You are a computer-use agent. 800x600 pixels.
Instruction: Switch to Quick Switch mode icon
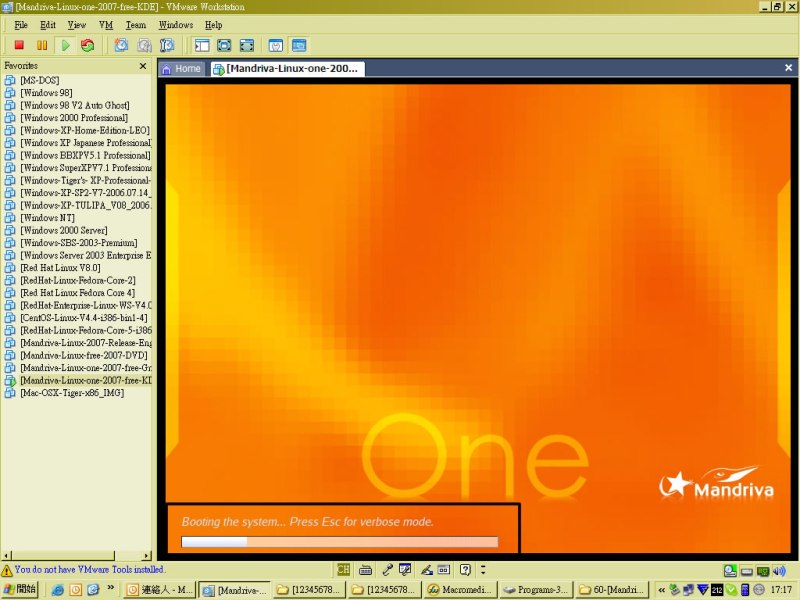click(224, 45)
